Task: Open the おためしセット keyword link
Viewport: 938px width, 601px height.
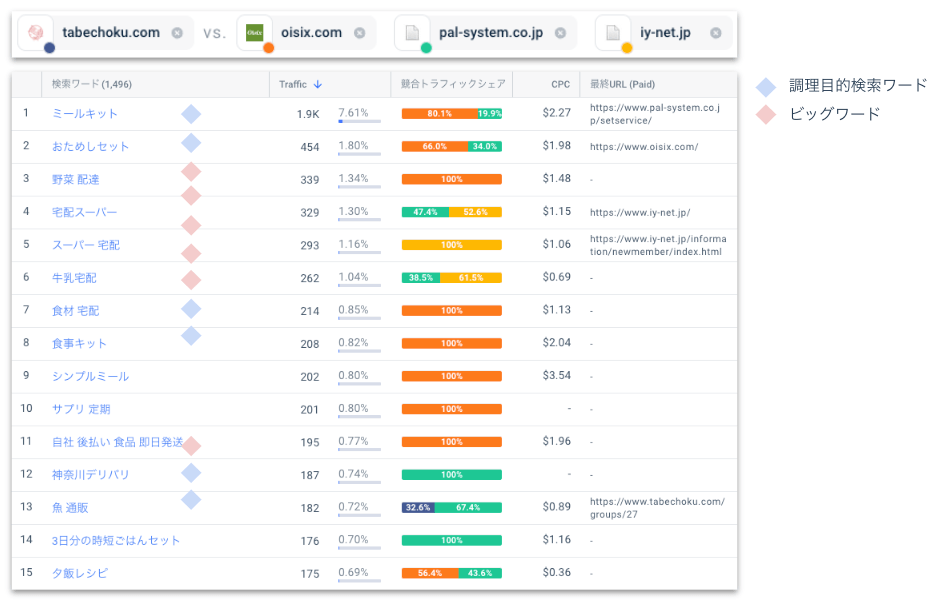Action: [x=91, y=147]
